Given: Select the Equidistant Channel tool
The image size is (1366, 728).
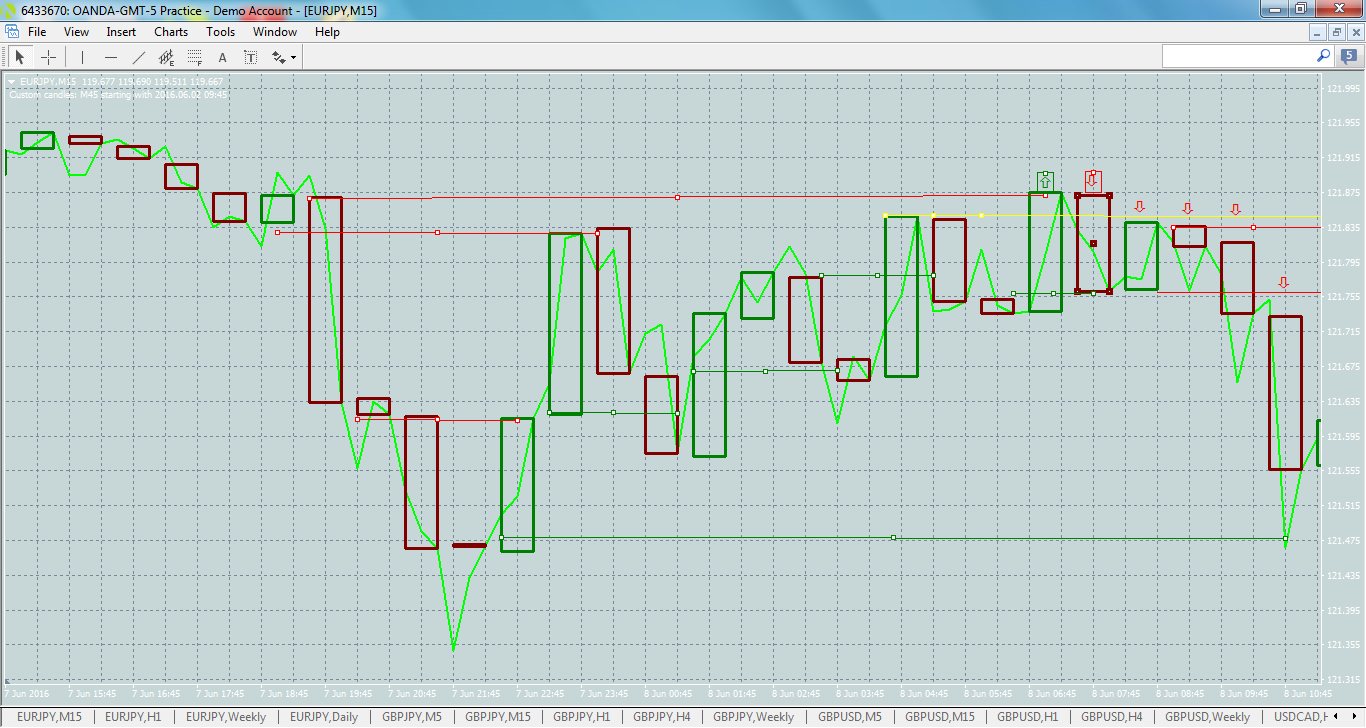Looking at the screenshot, I should pyautogui.click(x=166, y=57).
